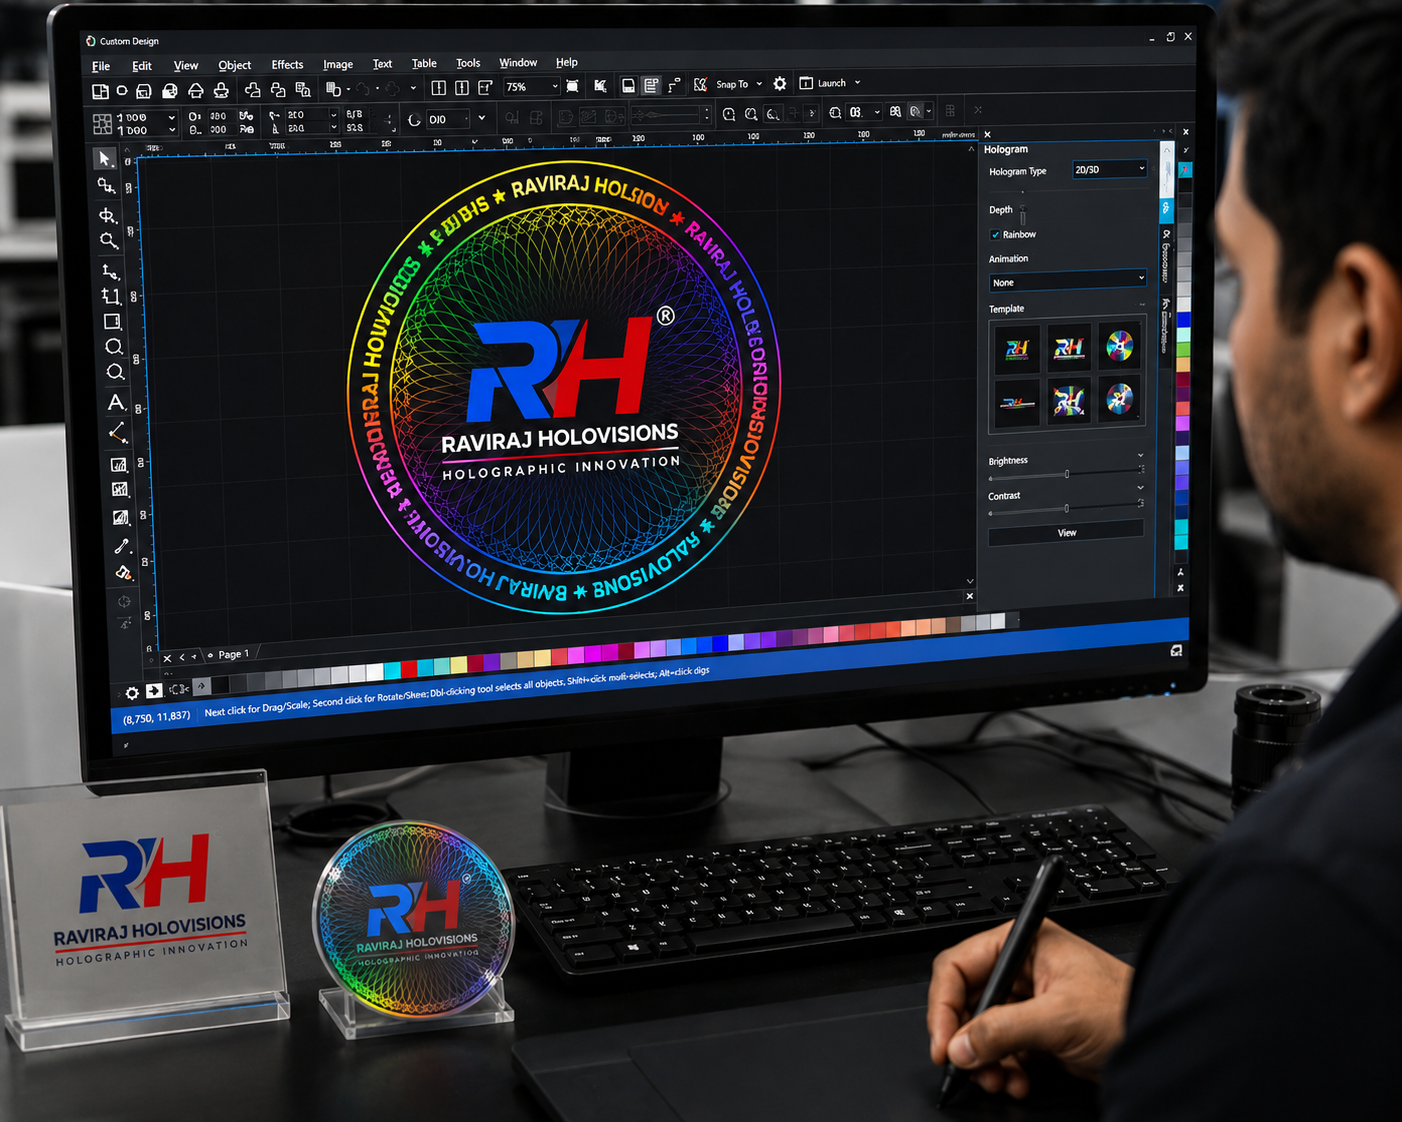Pick the cyan swatch in the bottom palette

[x=392, y=670]
